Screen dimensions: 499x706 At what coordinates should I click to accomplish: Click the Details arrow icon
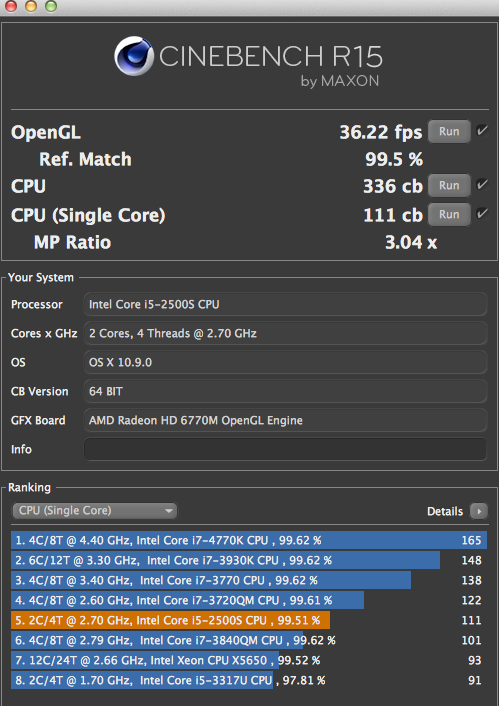[x=479, y=511]
